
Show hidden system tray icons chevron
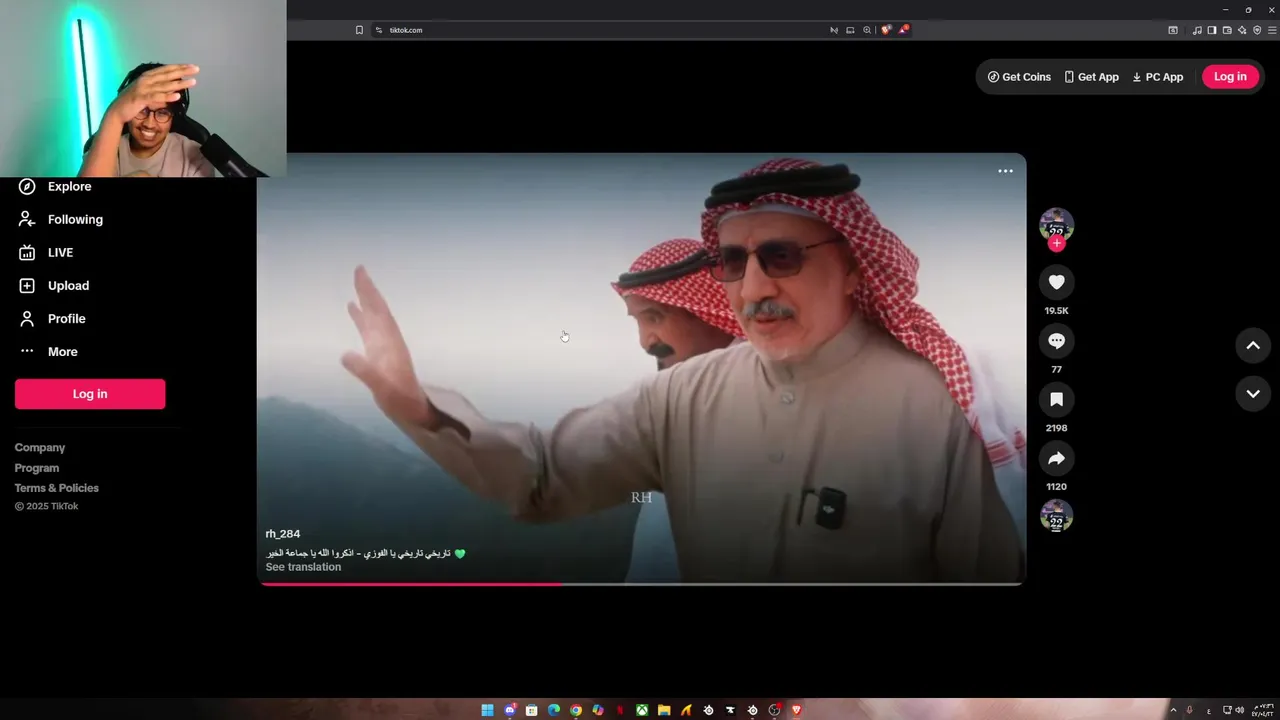(1174, 710)
